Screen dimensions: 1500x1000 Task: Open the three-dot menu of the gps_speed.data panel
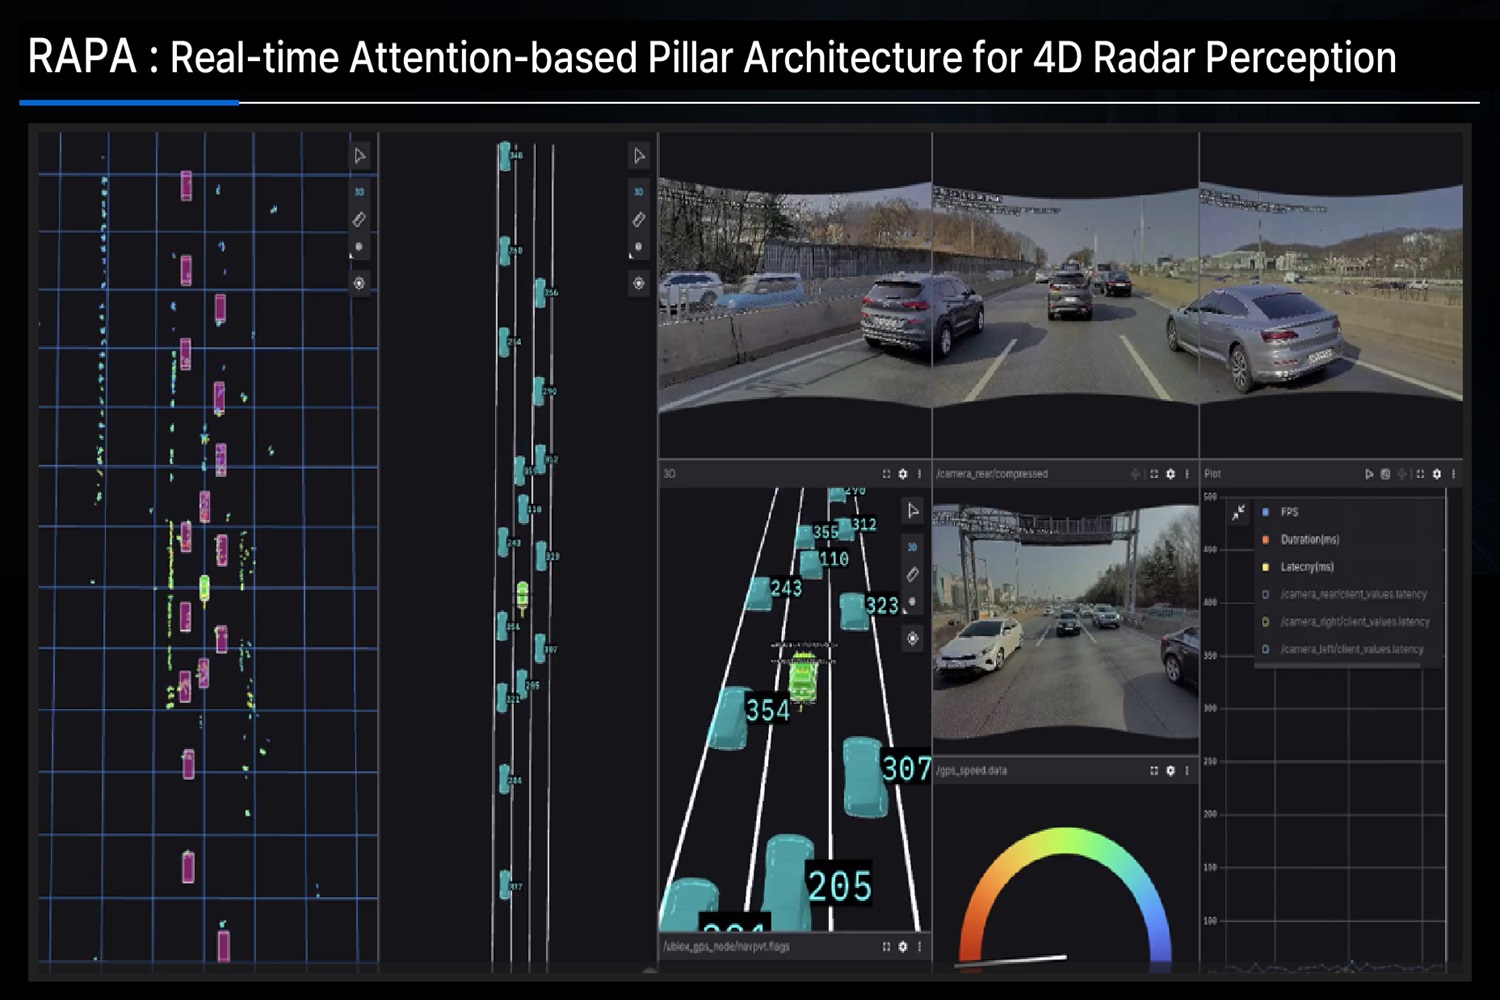point(1187,771)
